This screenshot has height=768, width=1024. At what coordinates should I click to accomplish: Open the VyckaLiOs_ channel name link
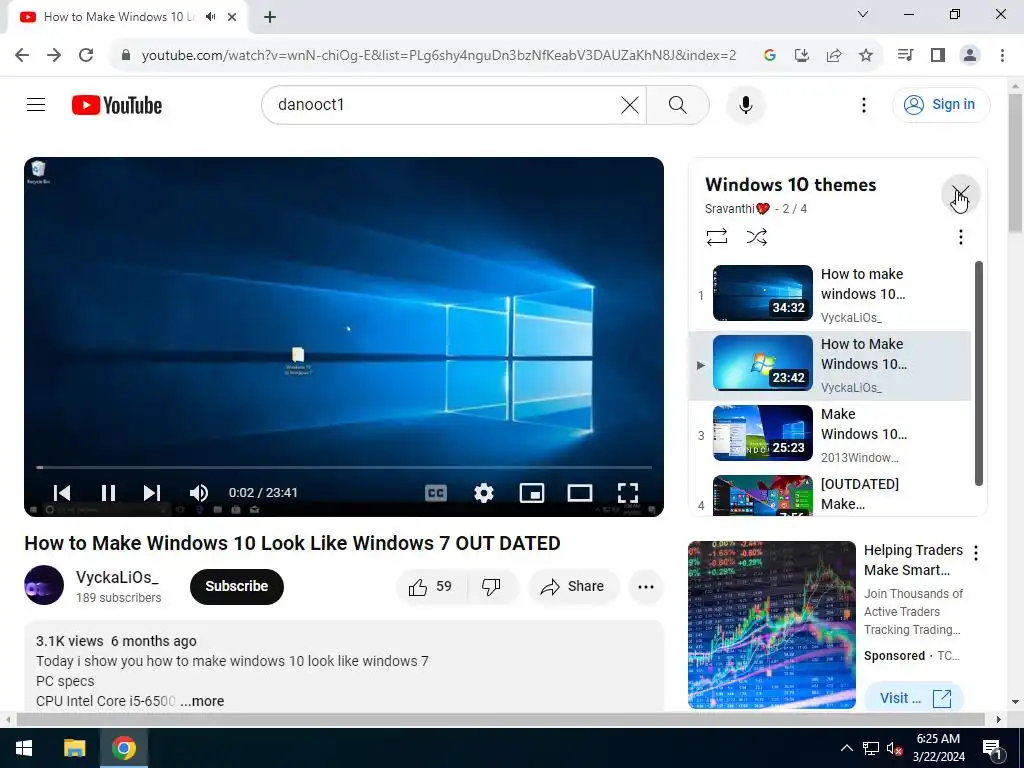click(x=117, y=577)
